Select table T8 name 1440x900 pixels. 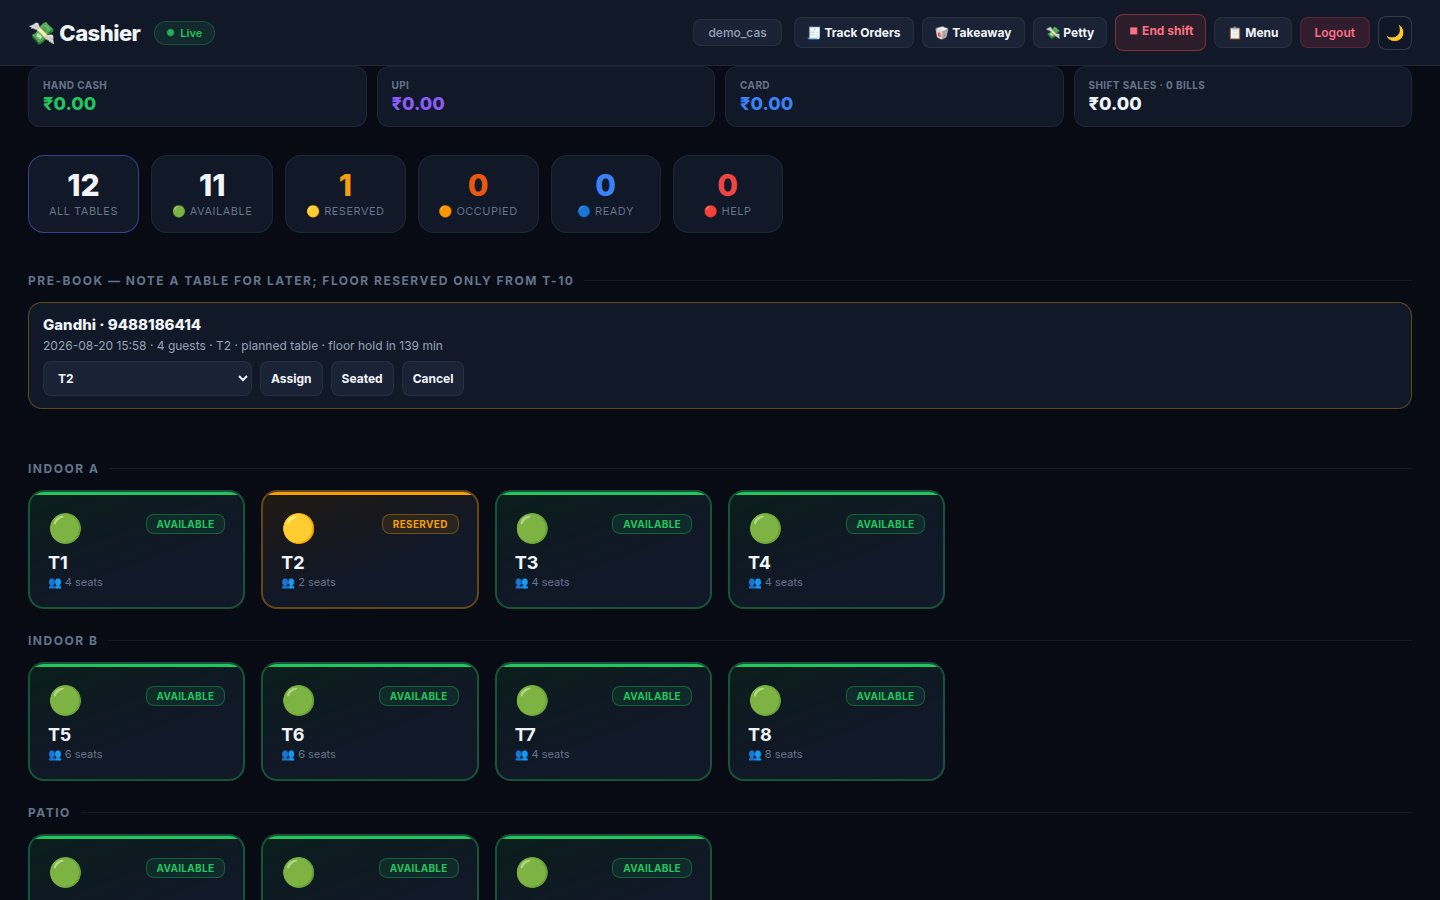pyautogui.click(x=760, y=735)
